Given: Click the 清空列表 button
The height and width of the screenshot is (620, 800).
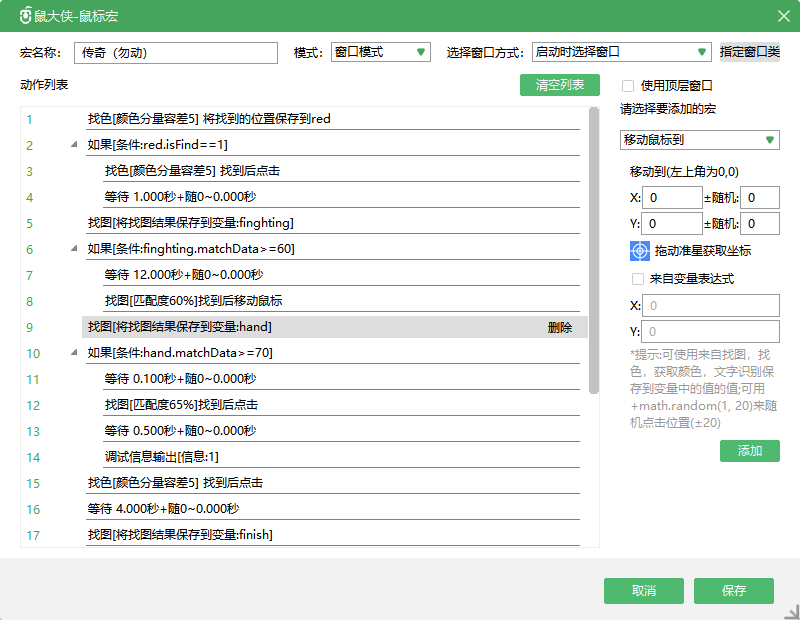Looking at the screenshot, I should tap(559, 85).
